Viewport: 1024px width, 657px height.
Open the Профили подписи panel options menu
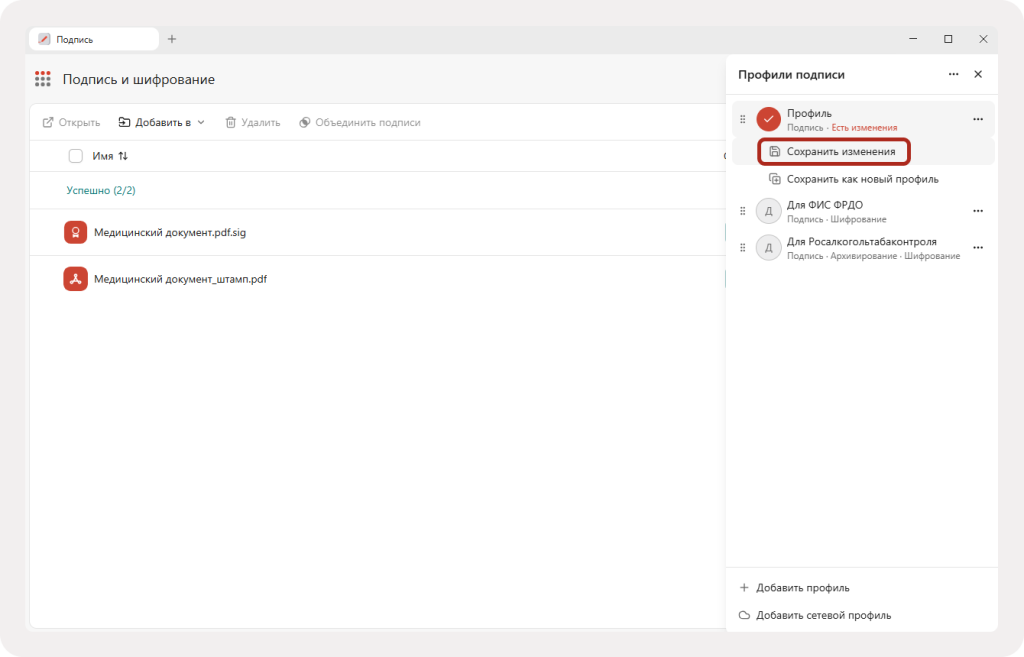[x=953, y=74]
